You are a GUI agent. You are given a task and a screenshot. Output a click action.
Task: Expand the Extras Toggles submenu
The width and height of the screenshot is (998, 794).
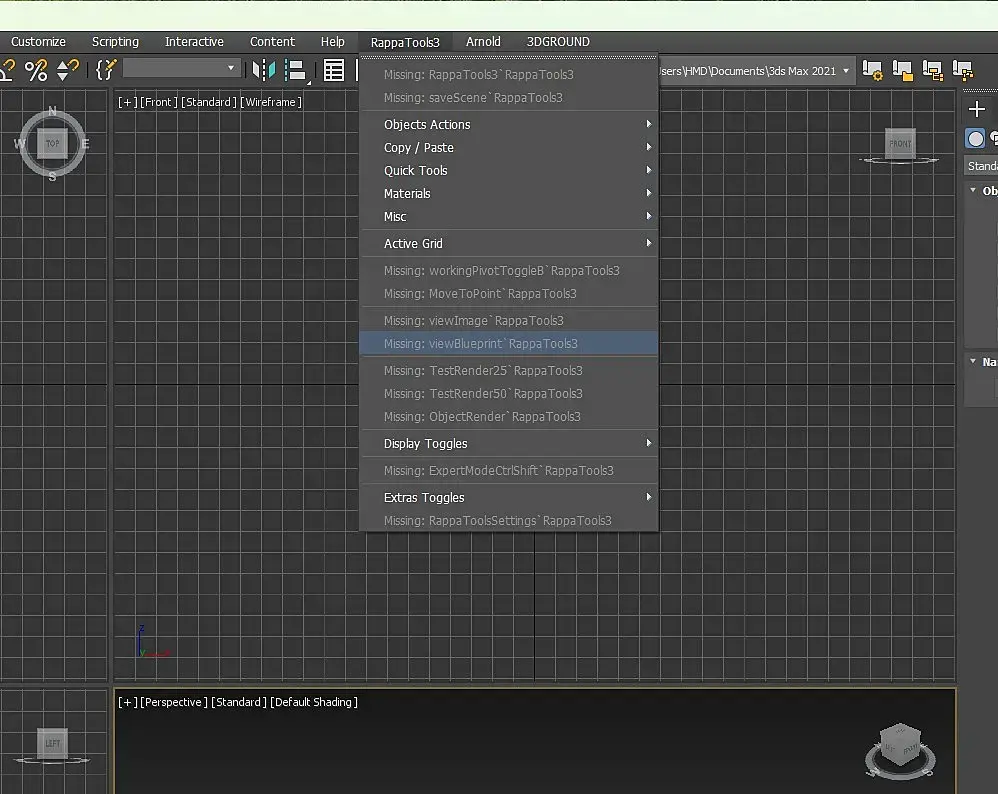tap(509, 497)
